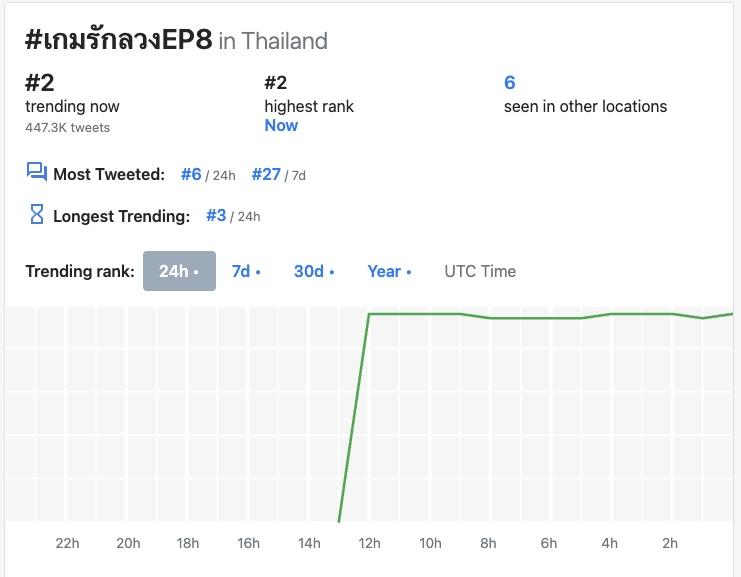
Task: Click the Most Tweeted chat bubbles icon
Action: [37, 173]
